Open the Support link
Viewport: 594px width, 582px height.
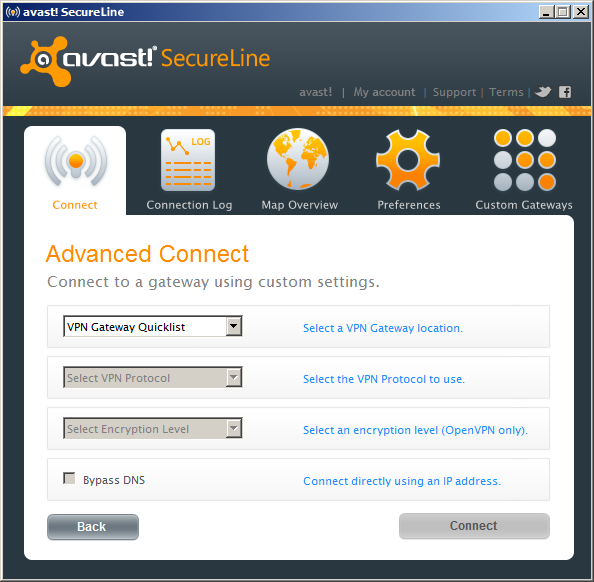click(454, 92)
